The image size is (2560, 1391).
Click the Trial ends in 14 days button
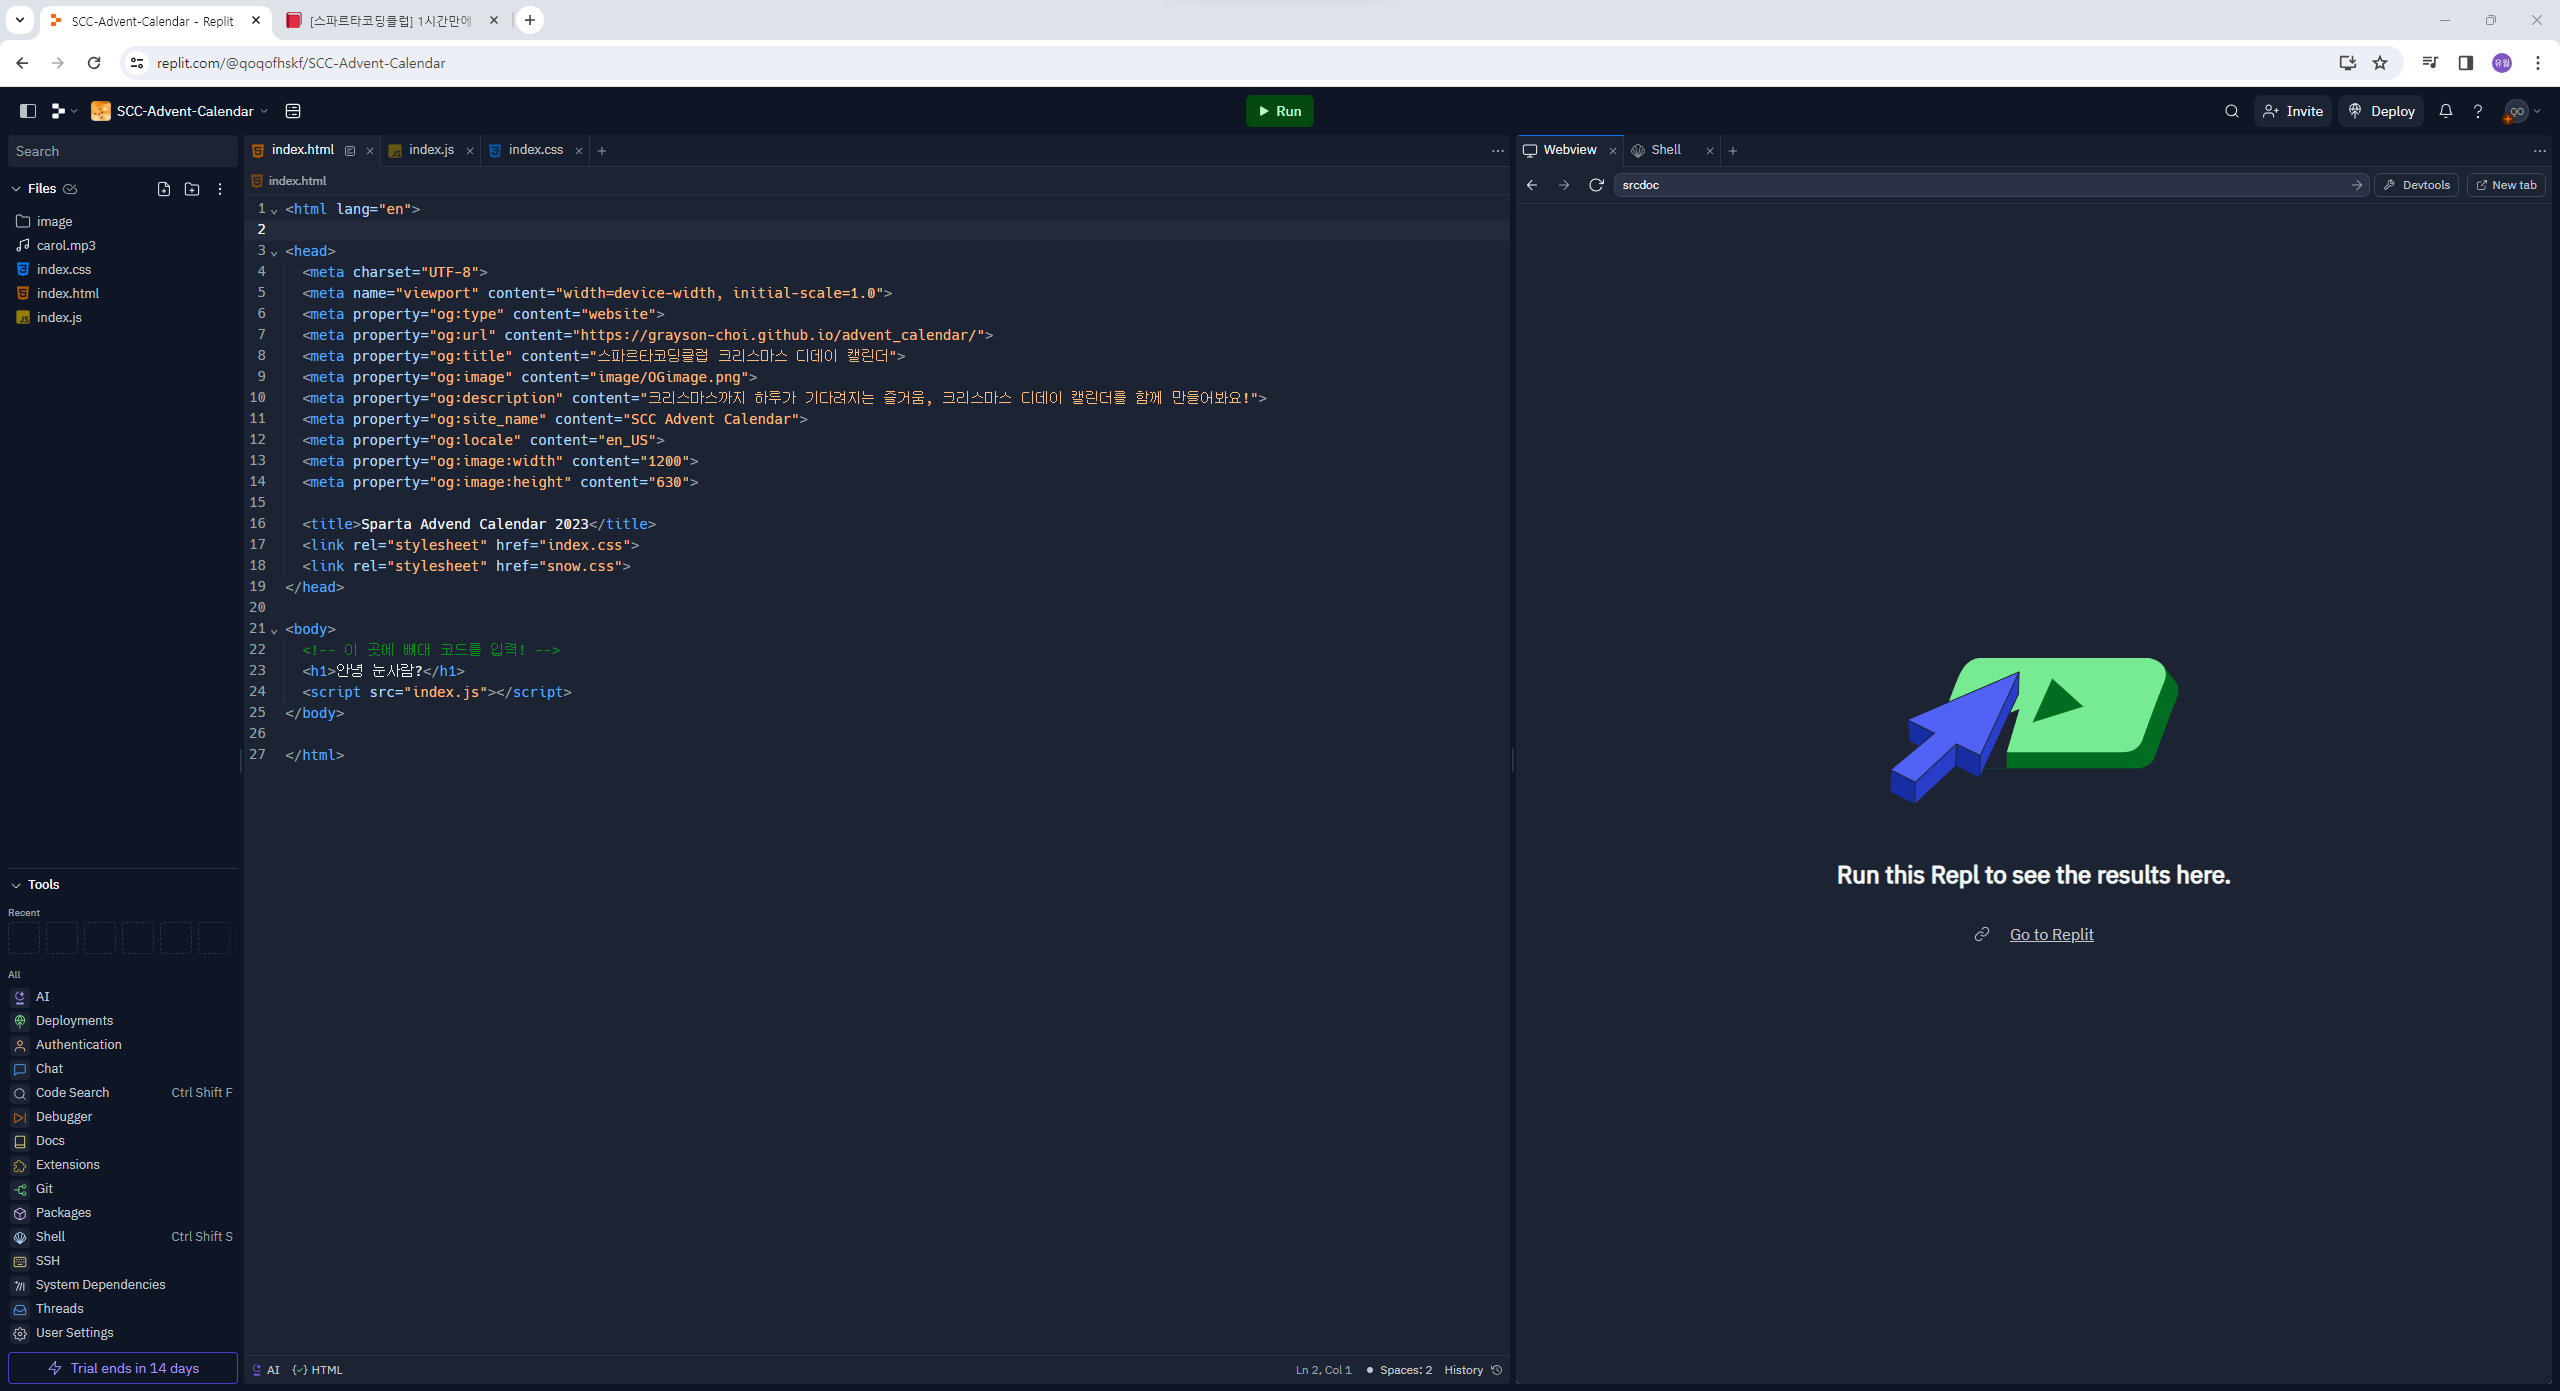pos(123,1368)
